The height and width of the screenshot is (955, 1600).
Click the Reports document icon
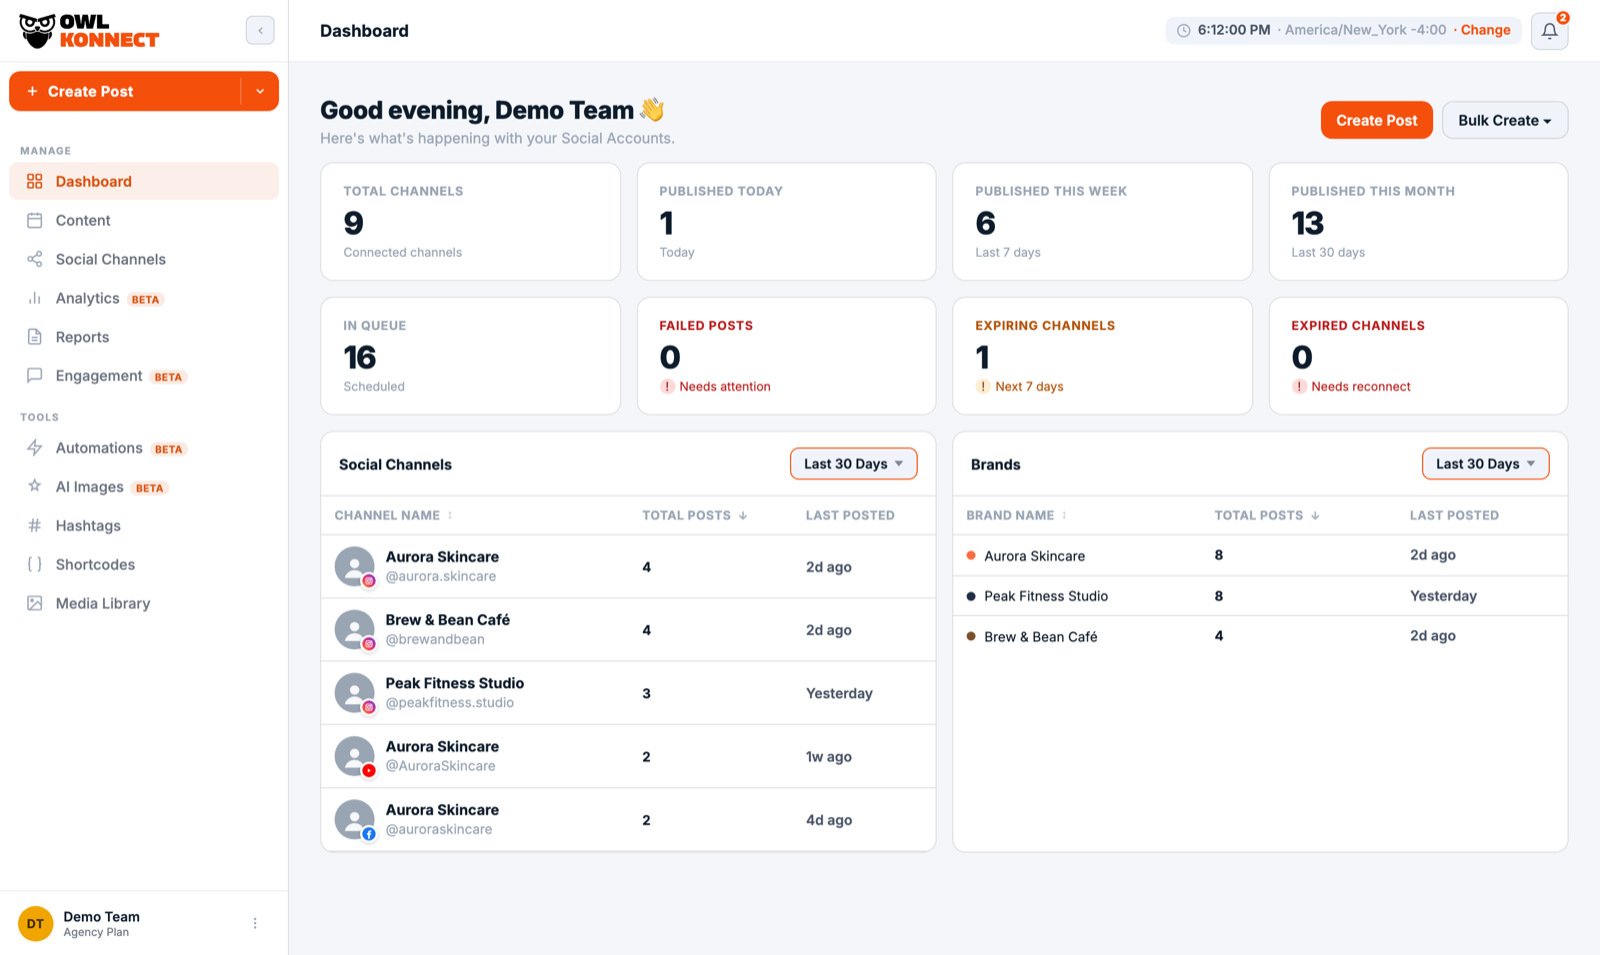click(35, 337)
